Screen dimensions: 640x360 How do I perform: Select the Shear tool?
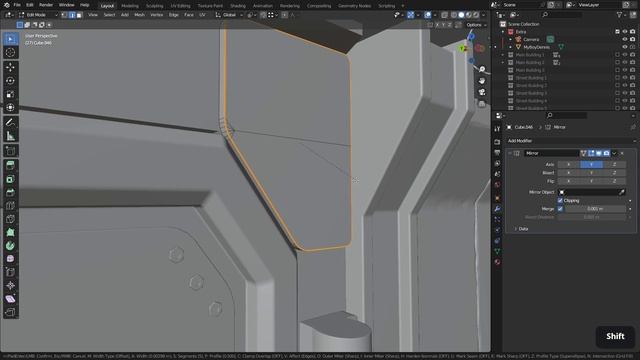[10, 299]
